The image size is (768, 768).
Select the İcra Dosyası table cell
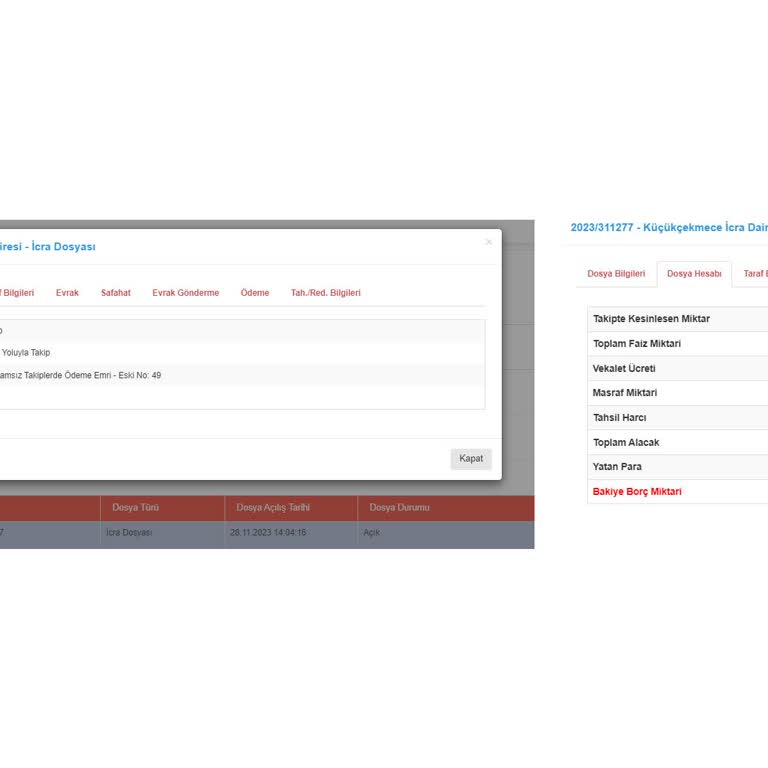(x=163, y=533)
